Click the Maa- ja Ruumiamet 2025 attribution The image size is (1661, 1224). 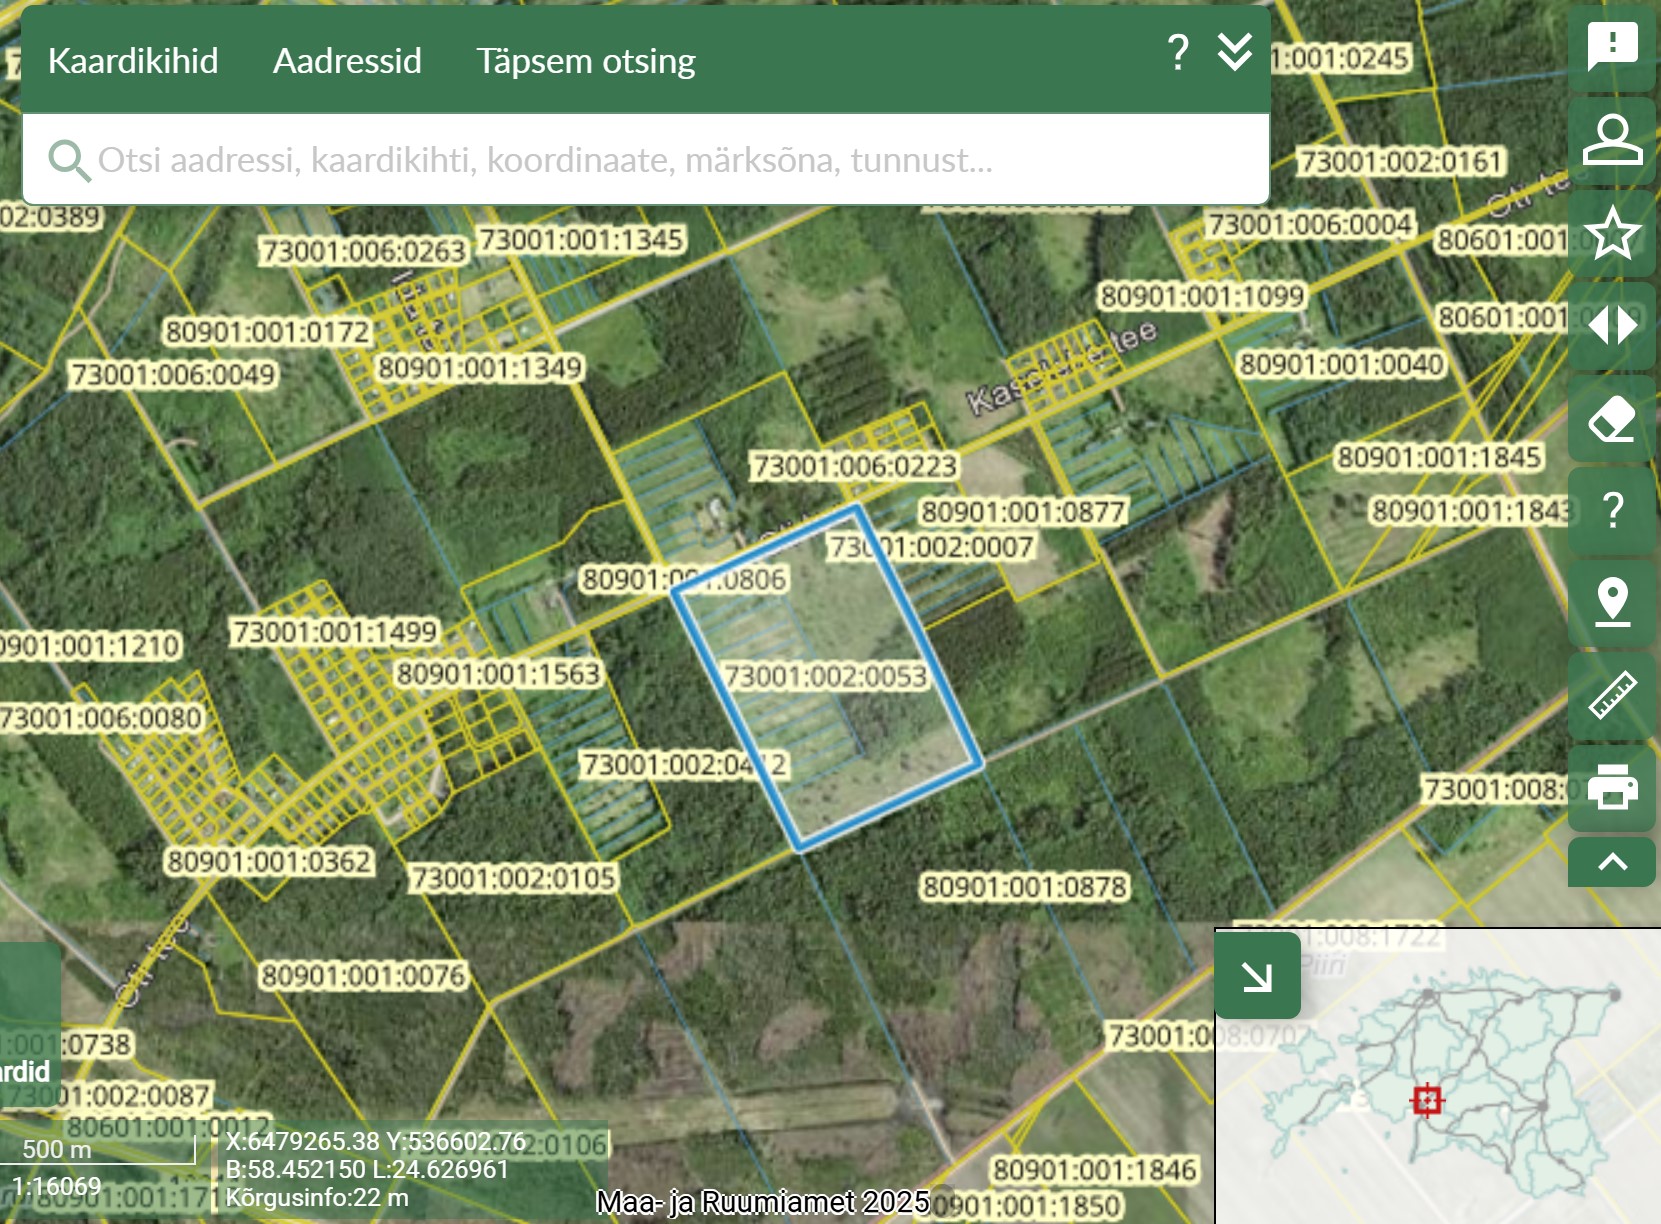pos(763,1202)
